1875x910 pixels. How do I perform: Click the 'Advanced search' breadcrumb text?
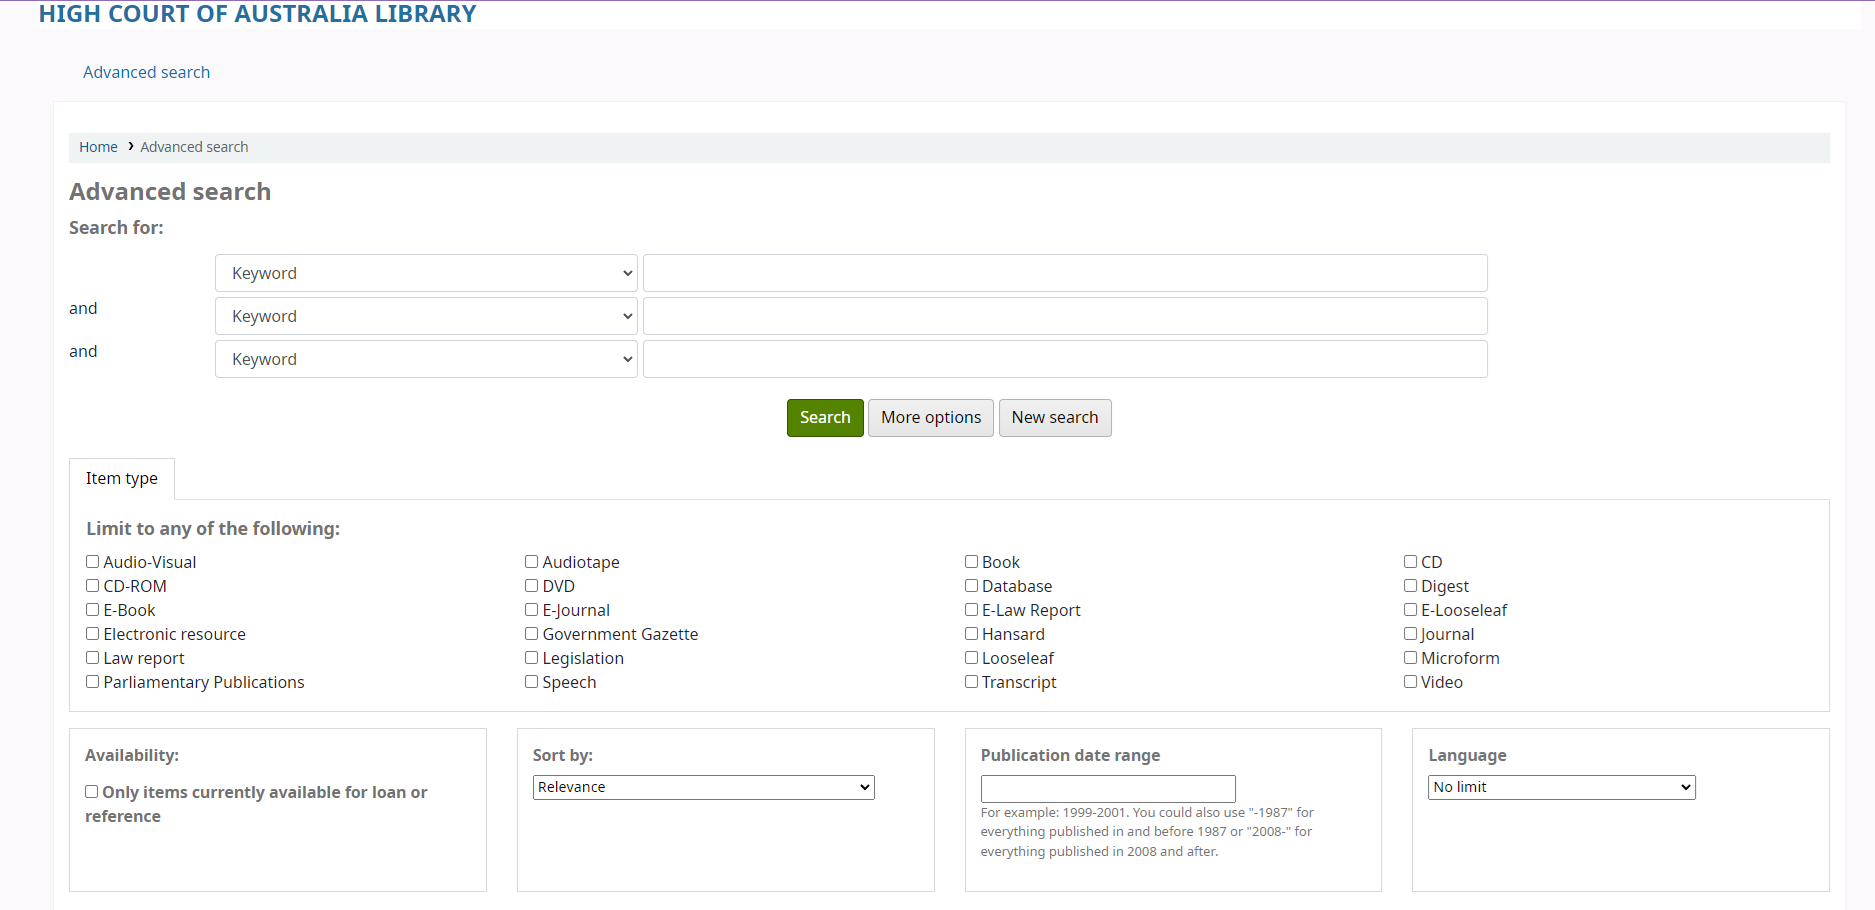[x=194, y=147]
